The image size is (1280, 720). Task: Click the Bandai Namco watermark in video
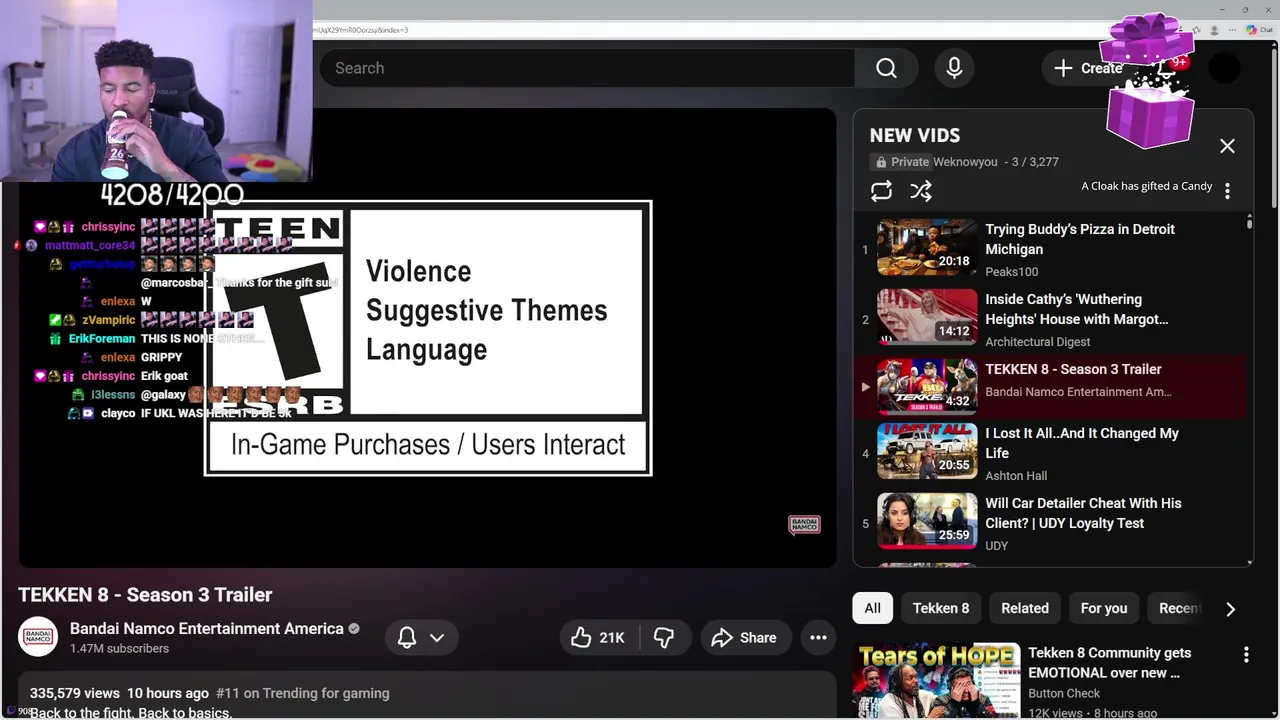coord(804,524)
